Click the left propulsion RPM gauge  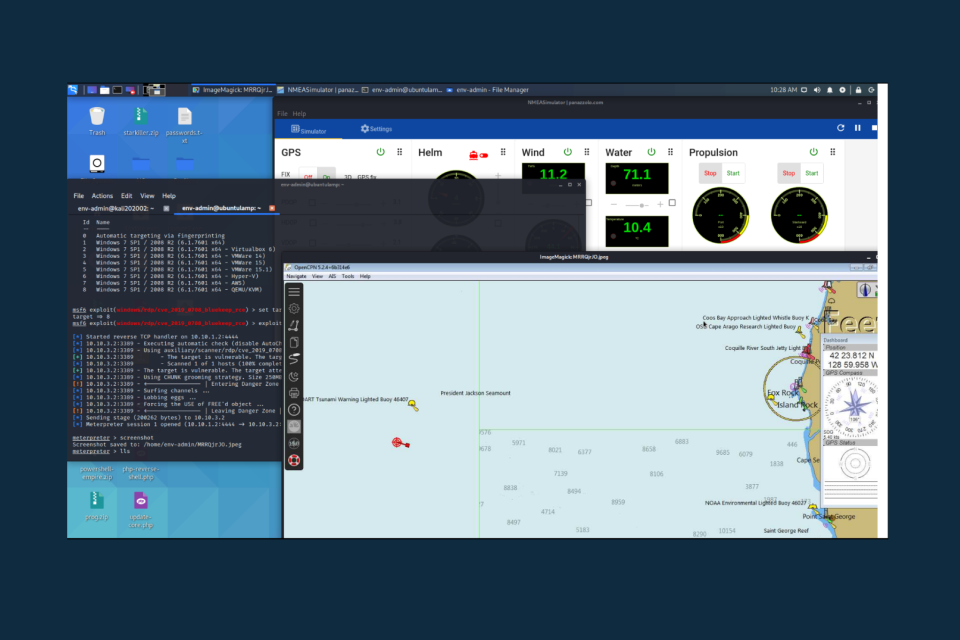point(721,216)
